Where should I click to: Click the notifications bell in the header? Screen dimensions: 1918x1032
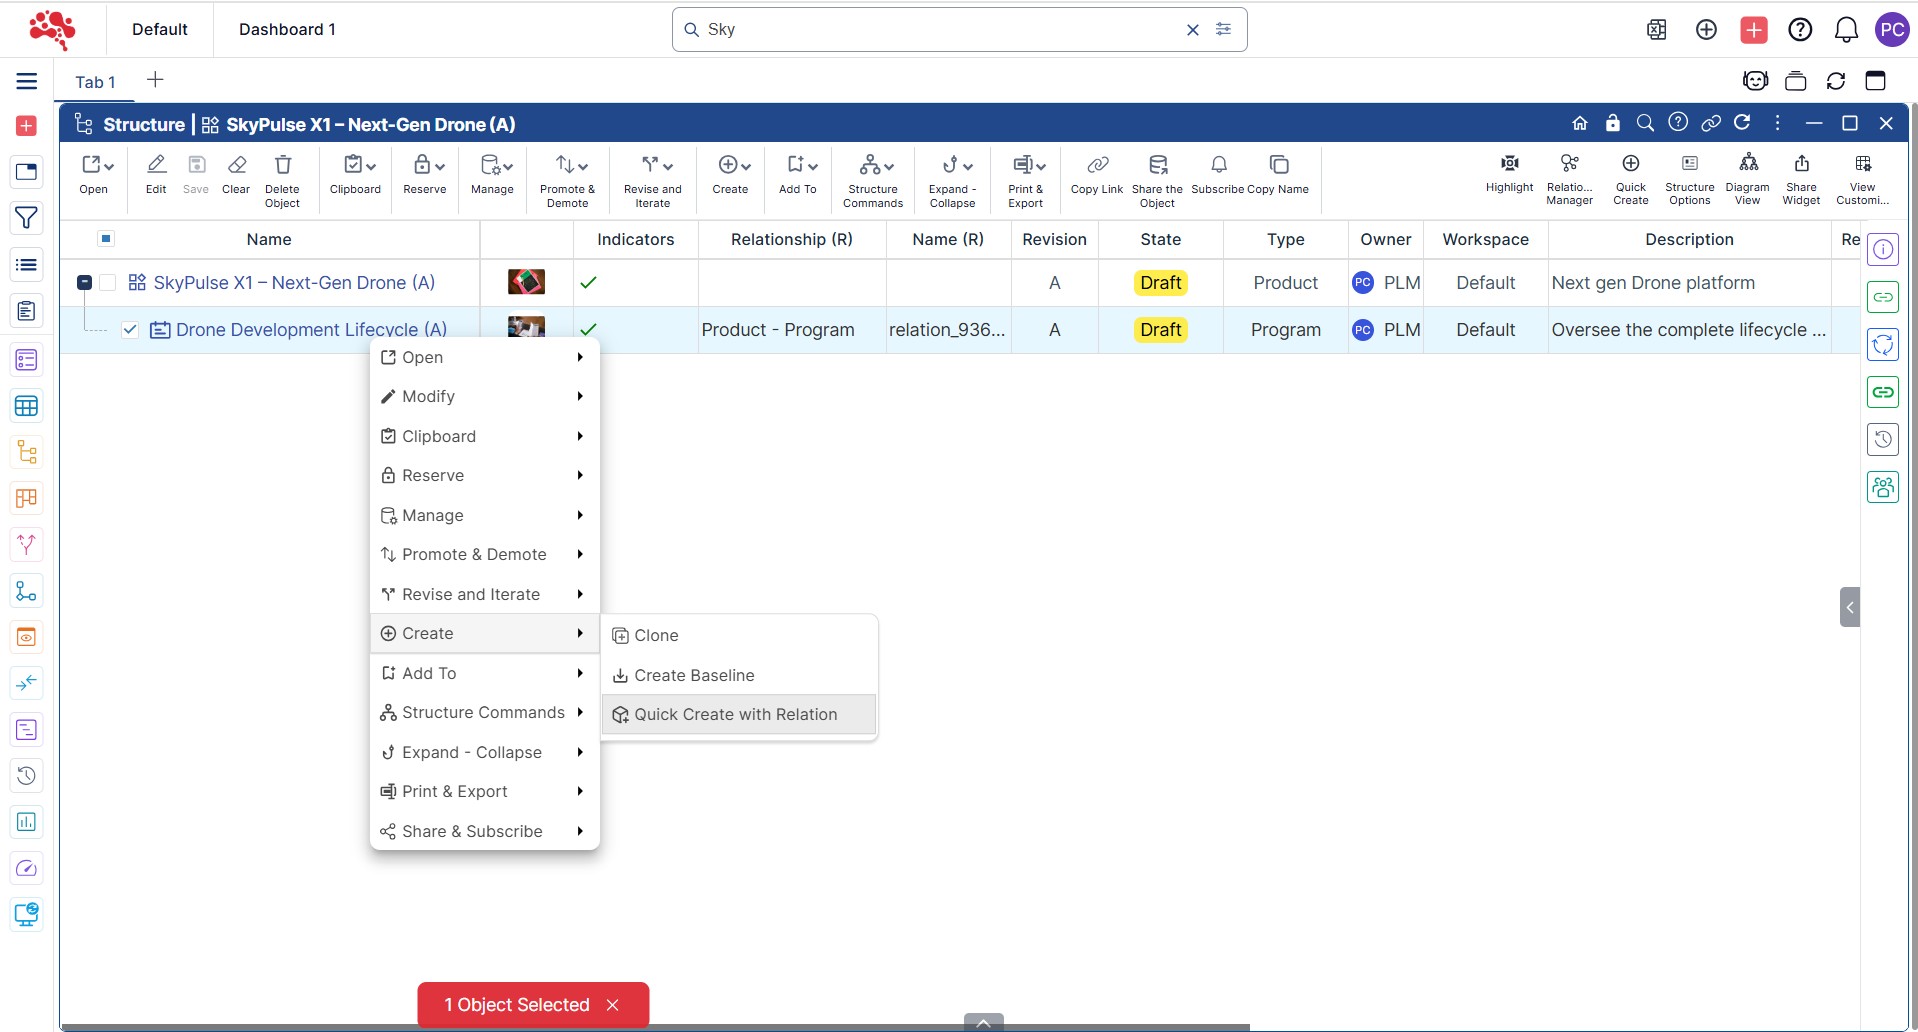(1846, 30)
